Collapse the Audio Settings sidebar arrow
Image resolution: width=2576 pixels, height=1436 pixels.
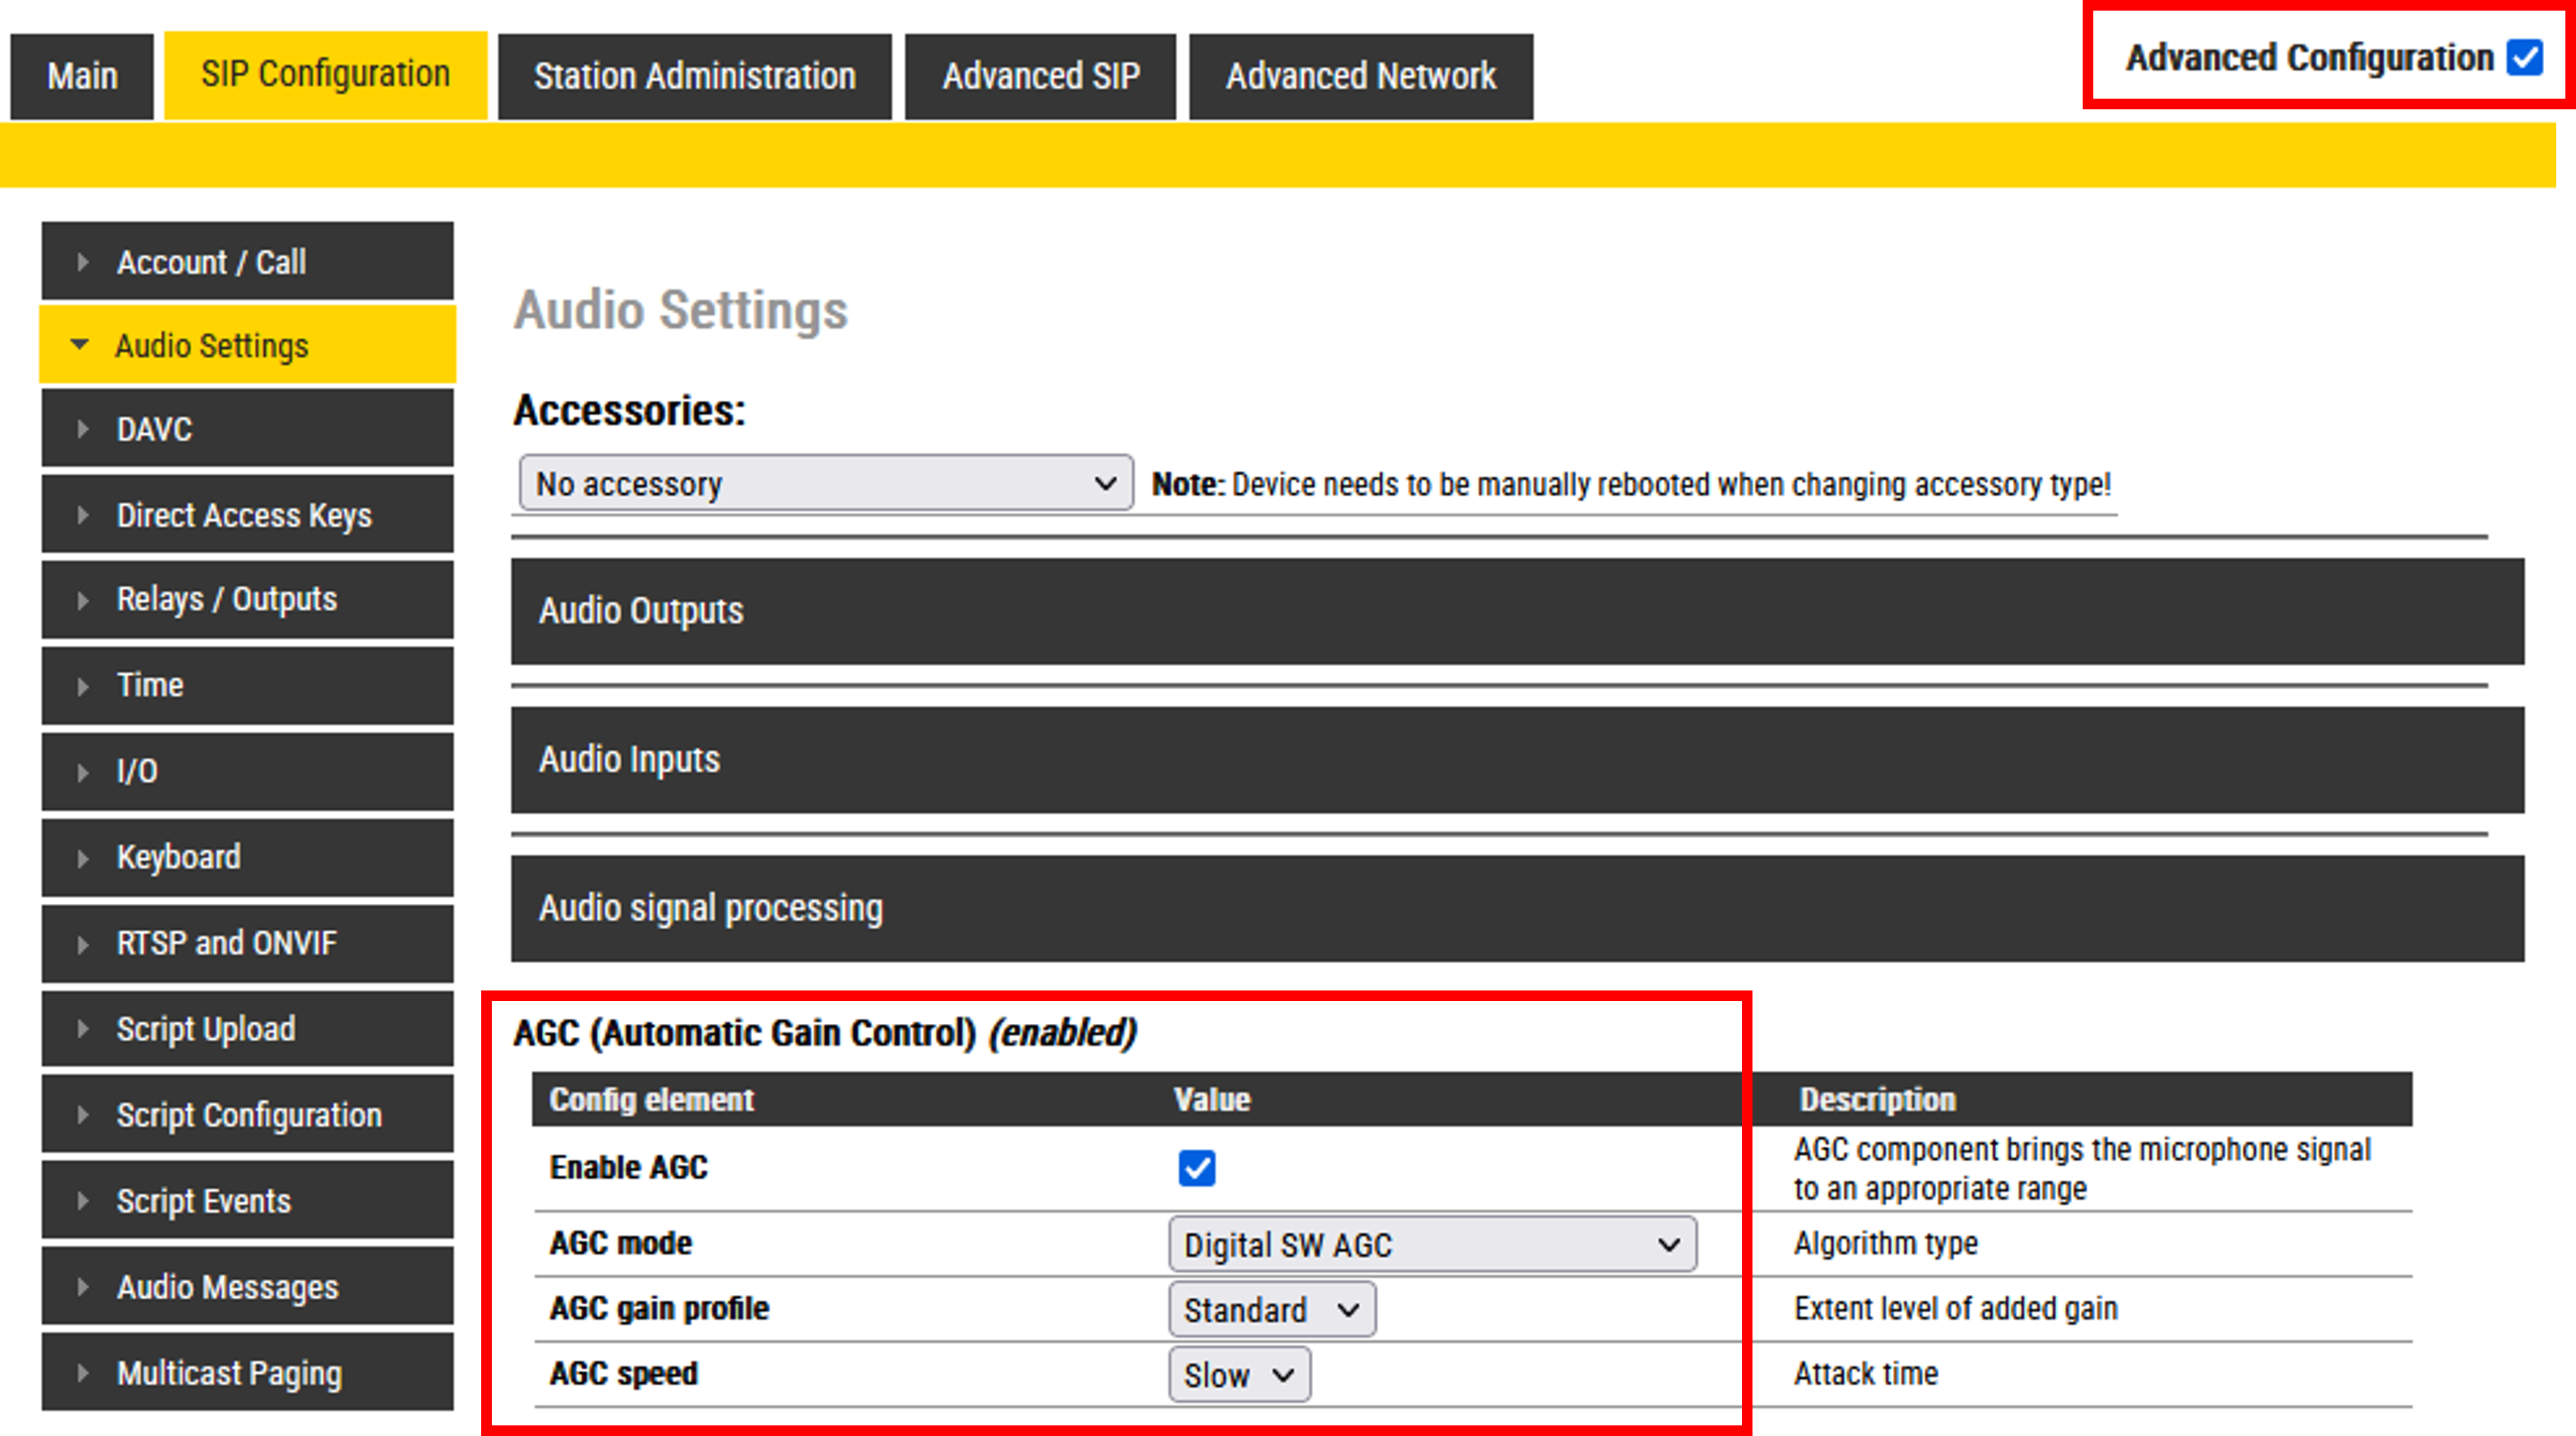(x=80, y=345)
